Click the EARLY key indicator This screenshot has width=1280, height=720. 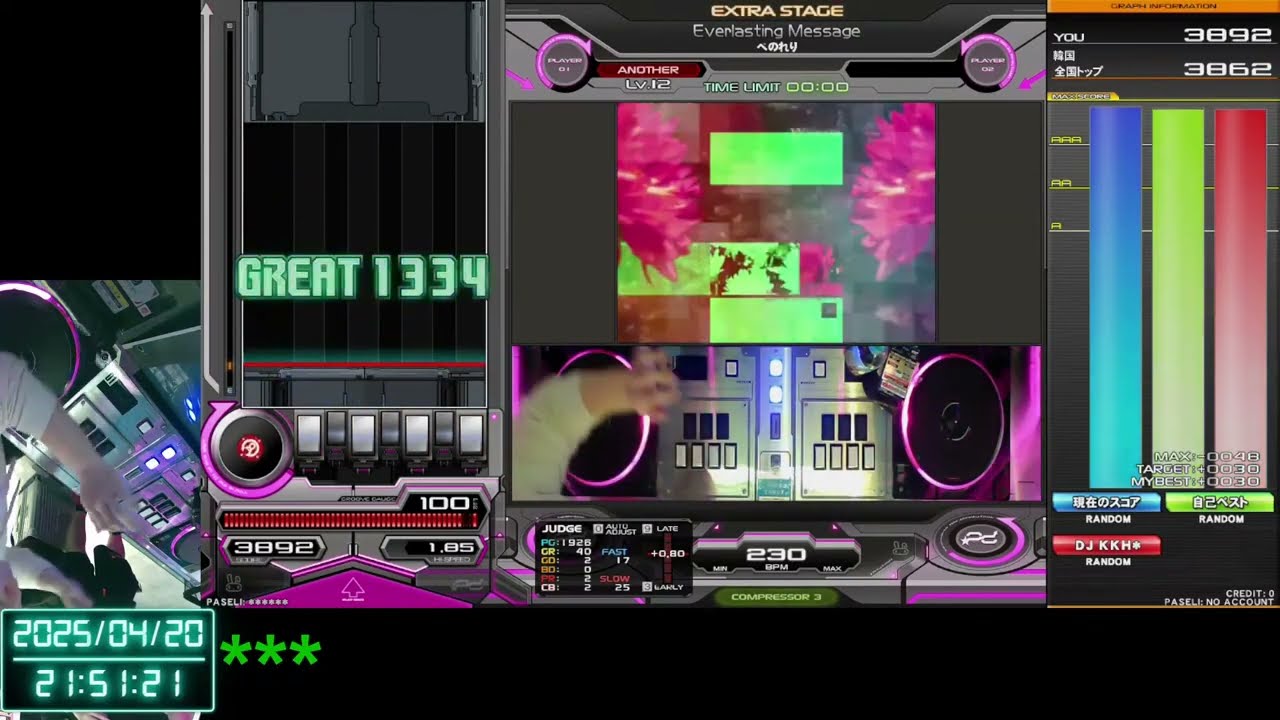[661, 587]
